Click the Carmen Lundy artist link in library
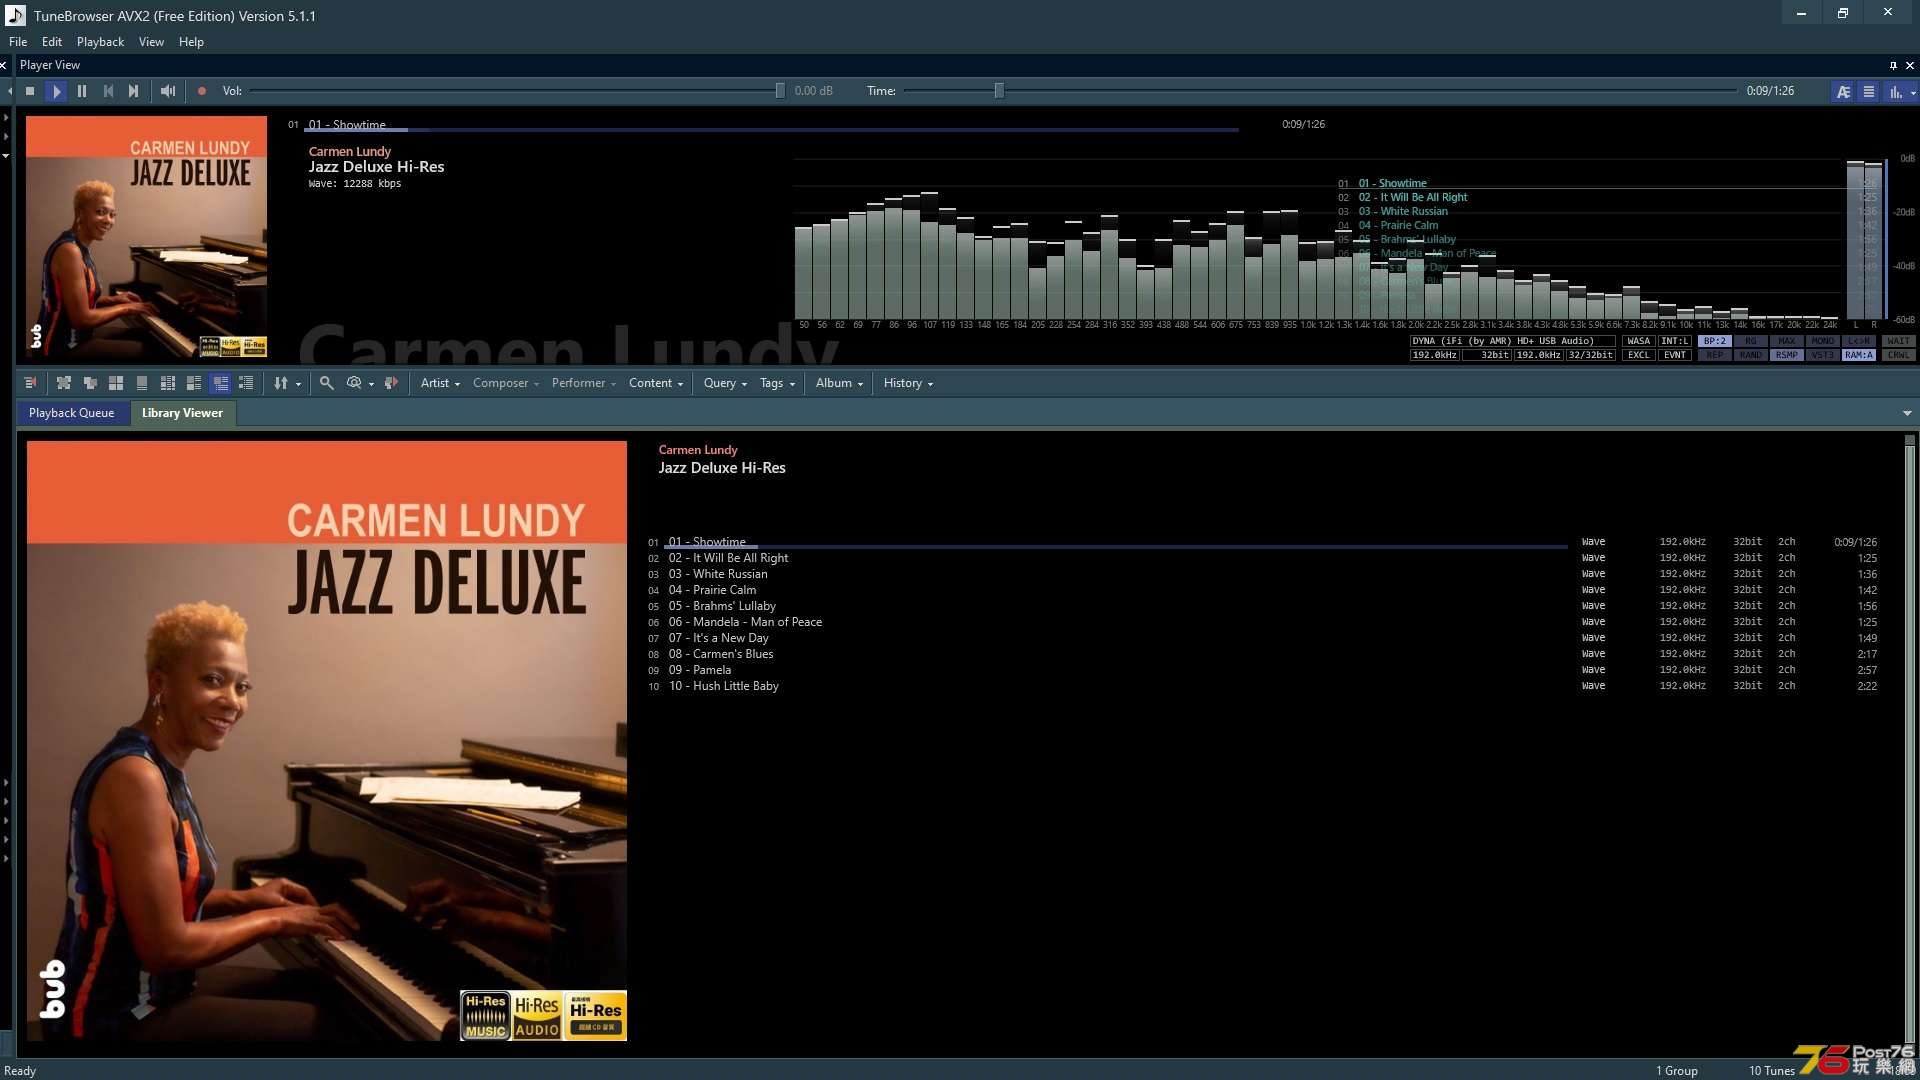The image size is (1920, 1080). click(x=698, y=450)
